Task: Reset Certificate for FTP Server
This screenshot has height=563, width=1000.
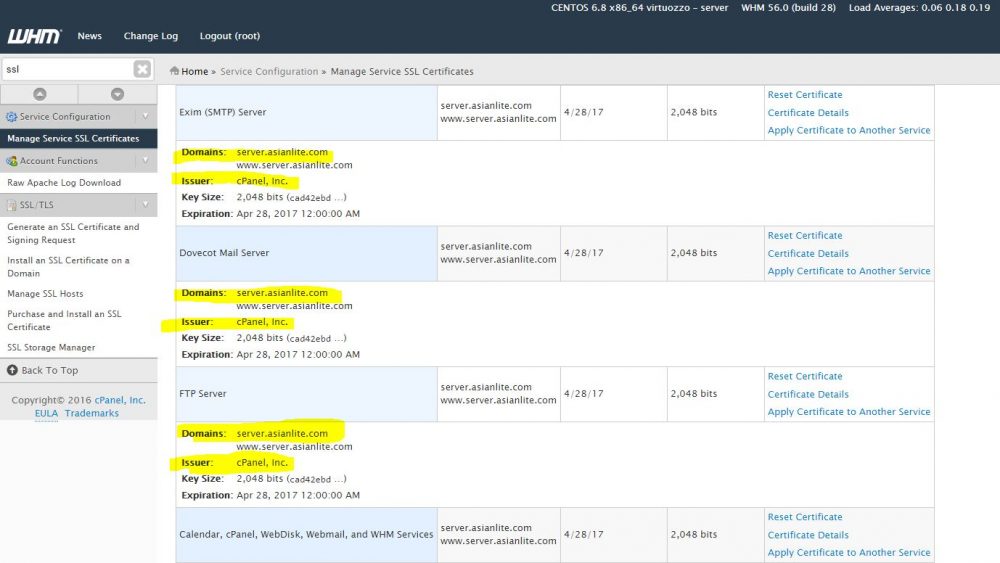Action: (805, 376)
